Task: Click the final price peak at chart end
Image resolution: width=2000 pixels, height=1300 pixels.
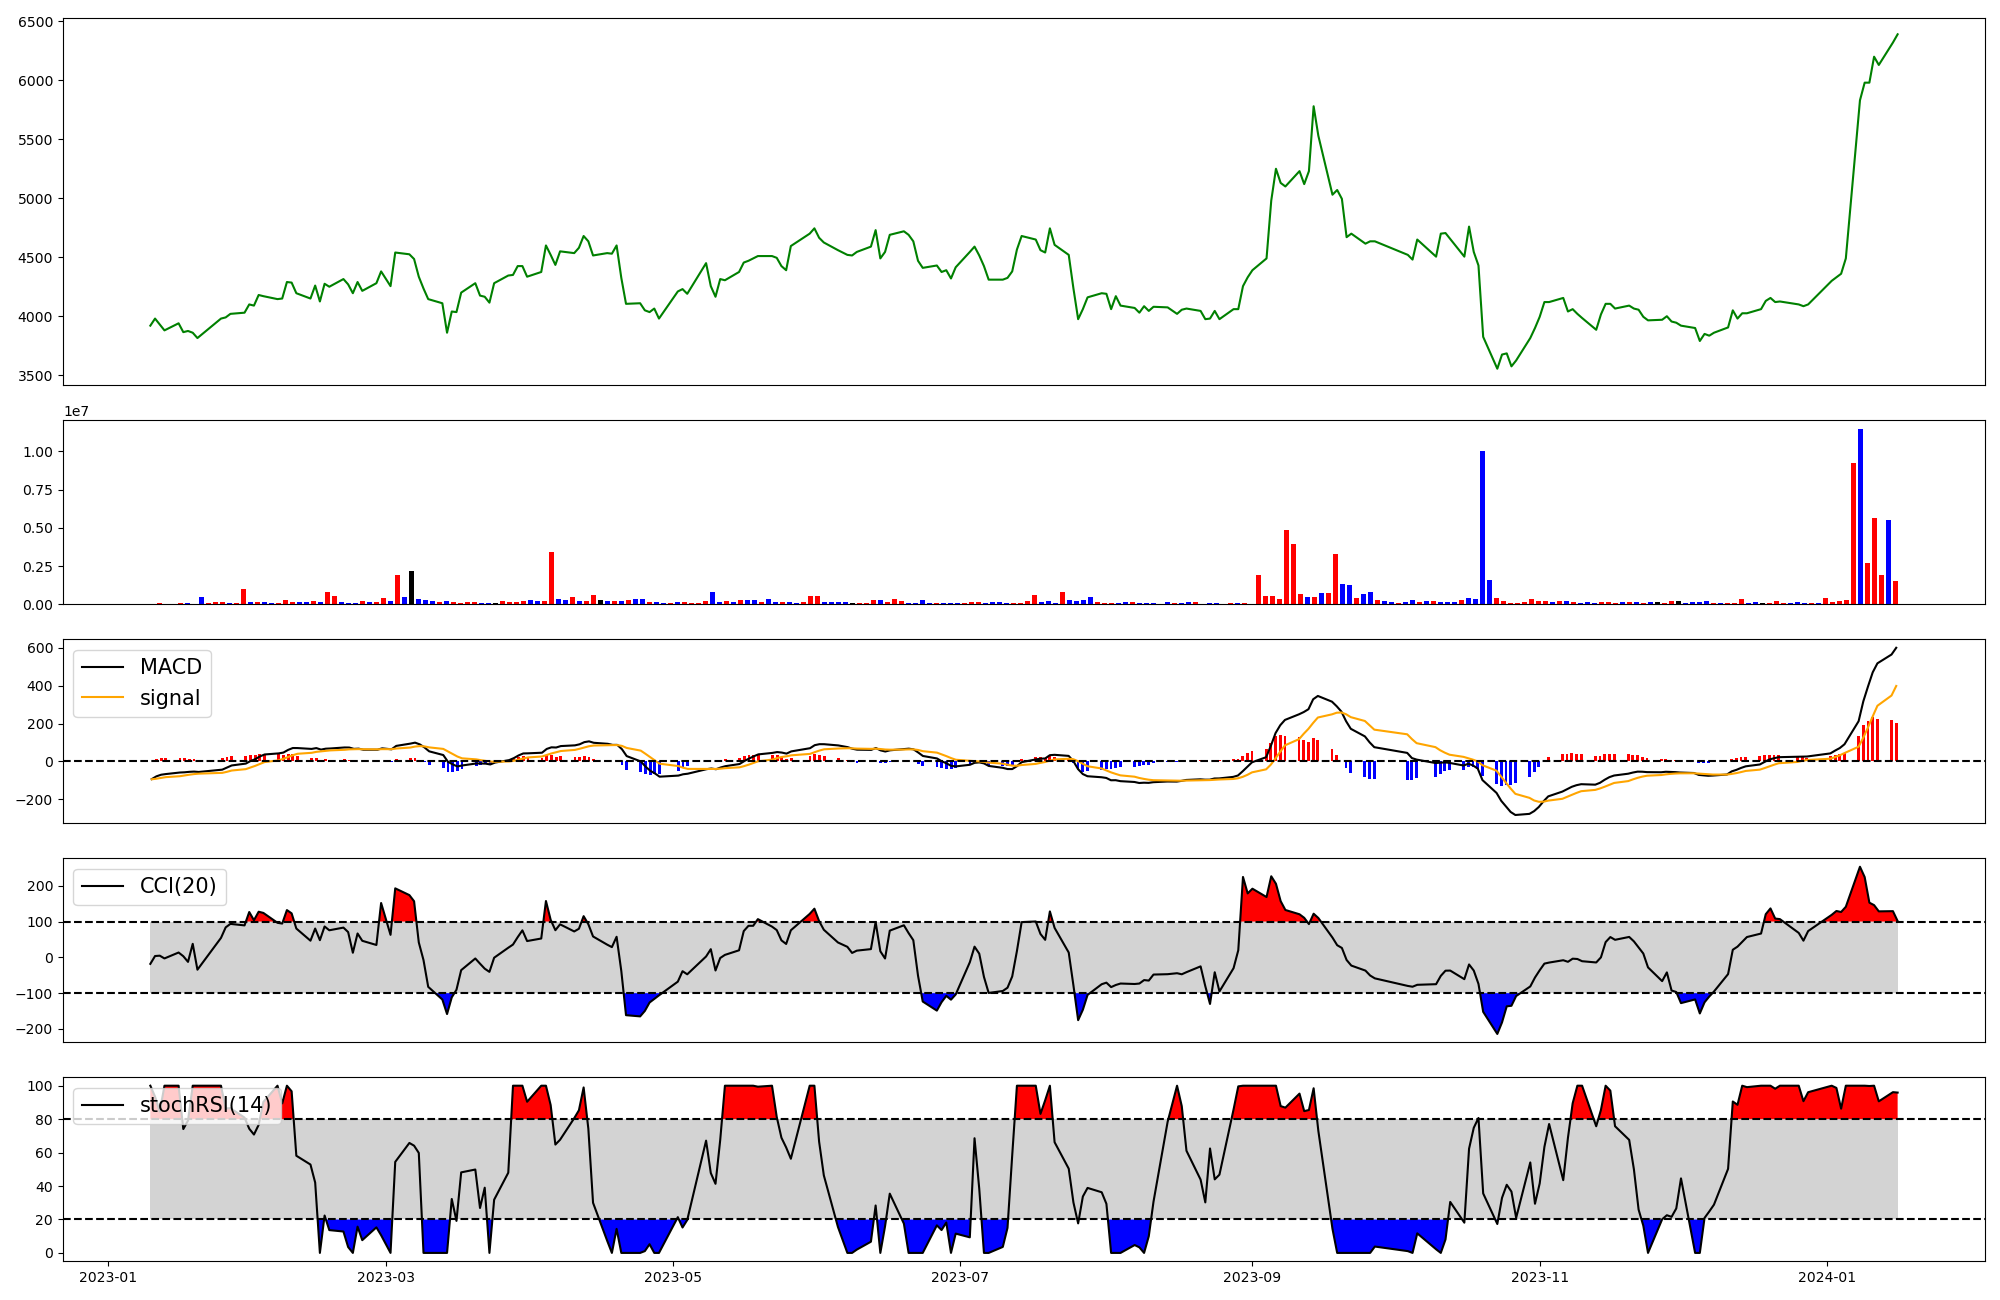Action: click(1897, 35)
